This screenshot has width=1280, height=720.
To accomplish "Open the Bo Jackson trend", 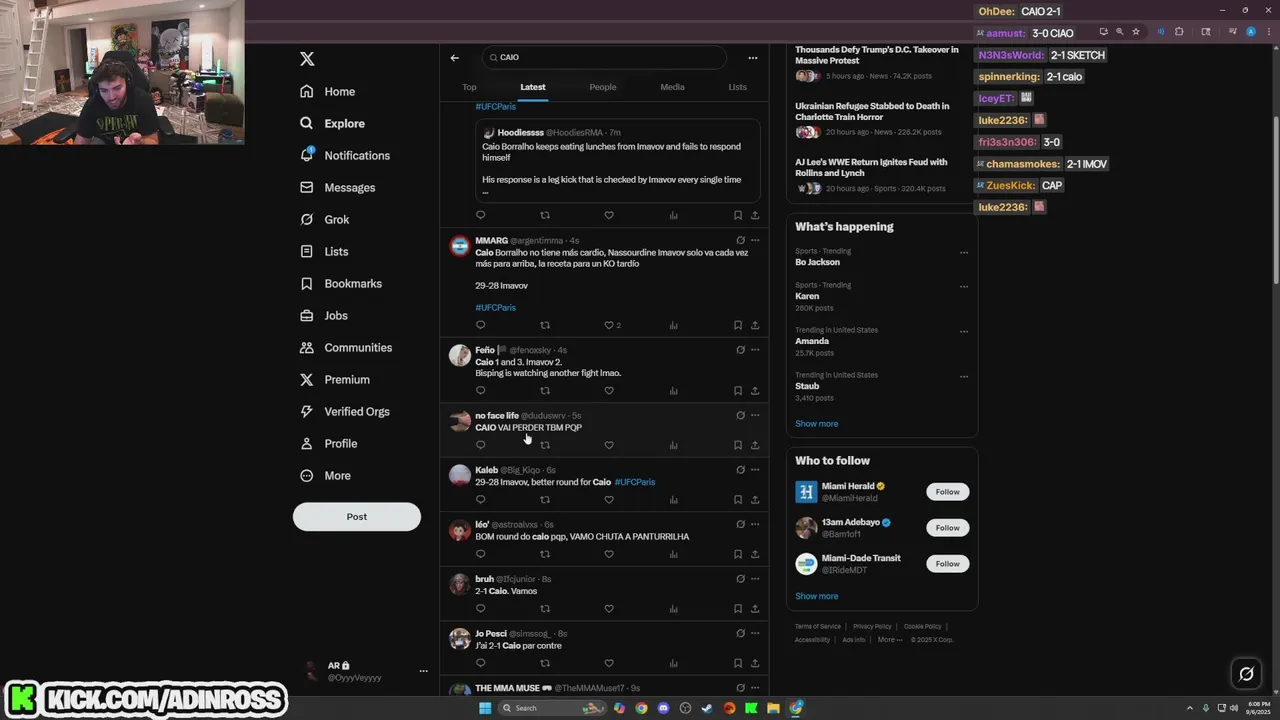I will tap(818, 262).
